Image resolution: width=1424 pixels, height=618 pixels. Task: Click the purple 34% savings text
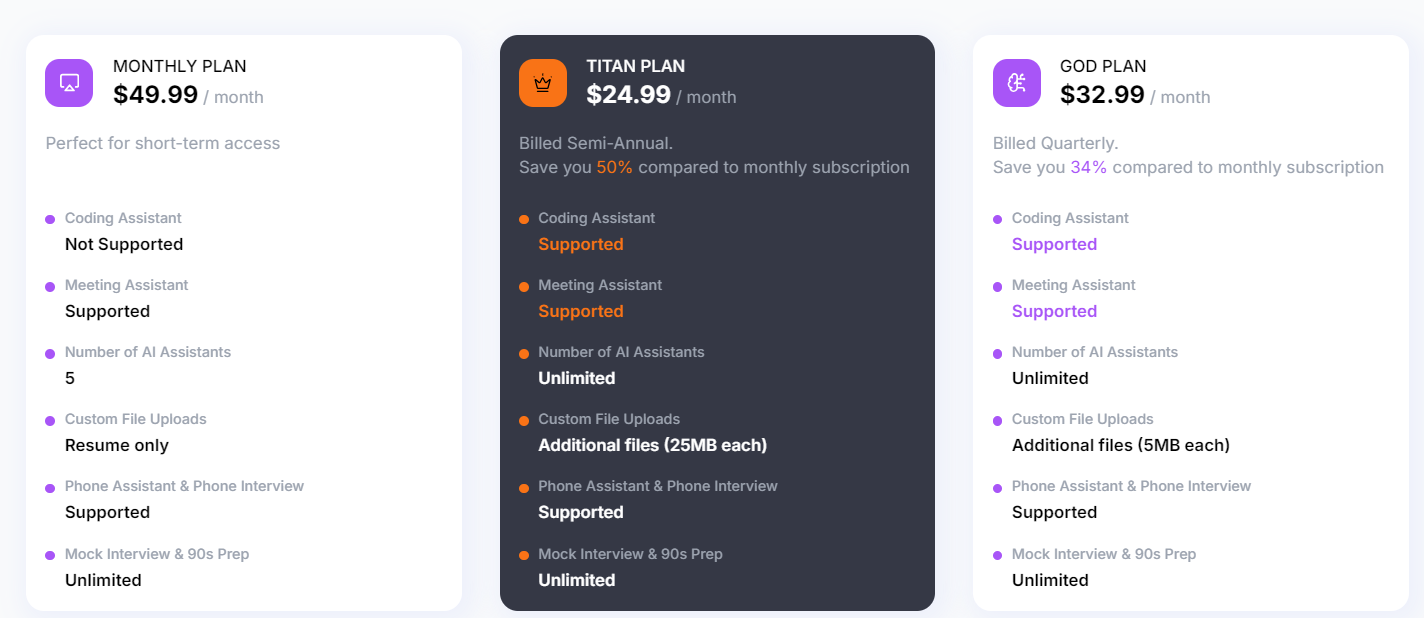(x=1089, y=167)
